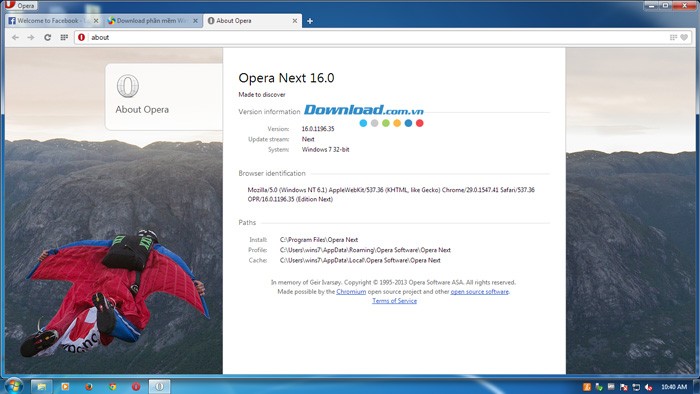The image size is (700, 394).
Task: Launch the media player taskbar icon
Action: [x=65, y=386]
